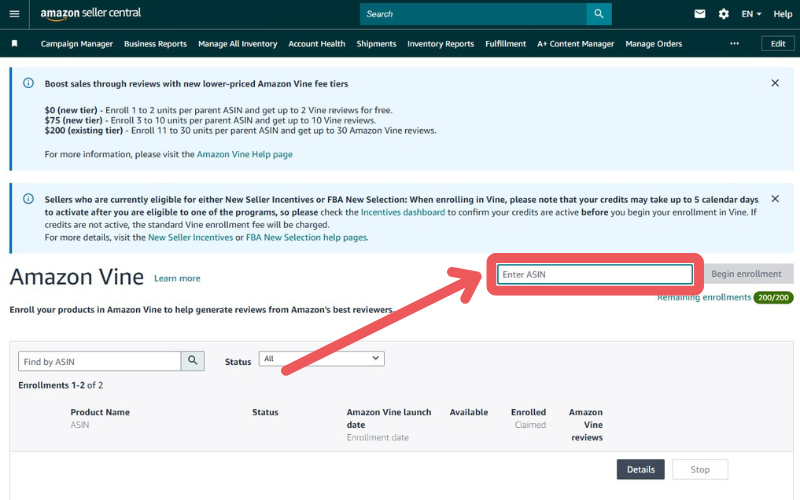Close the New Seller Incentives notice
Image resolution: width=800 pixels, height=500 pixels.
[775, 198]
